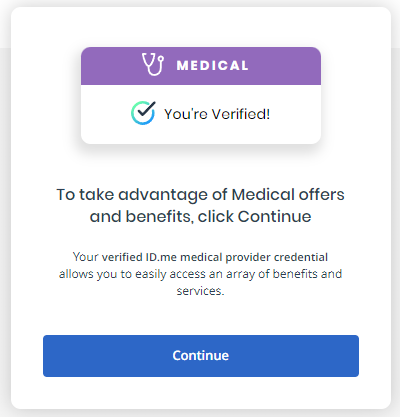The height and width of the screenshot is (417, 400).
Task: Click the word "Your" starting the description
Action: click(85, 257)
